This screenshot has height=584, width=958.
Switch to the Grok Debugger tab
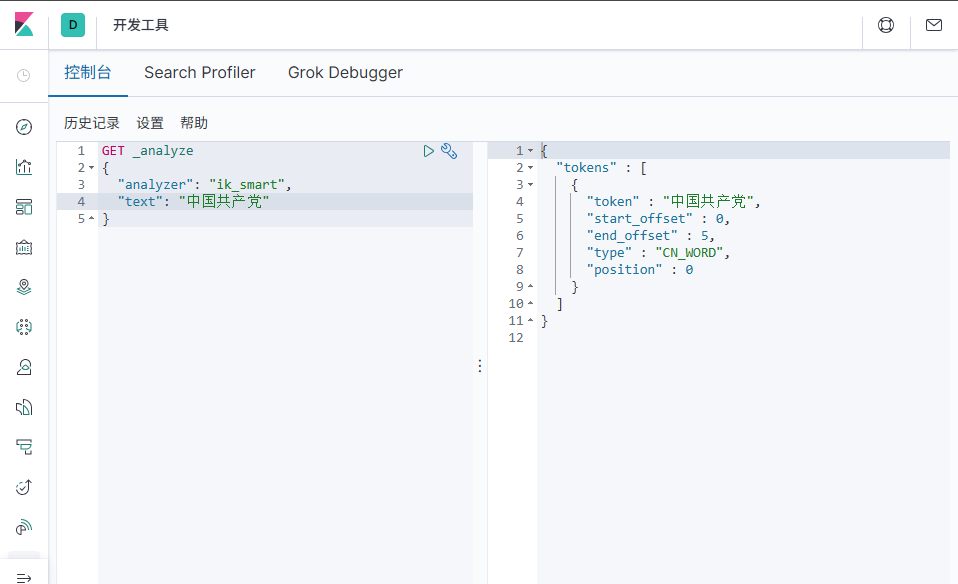(345, 73)
